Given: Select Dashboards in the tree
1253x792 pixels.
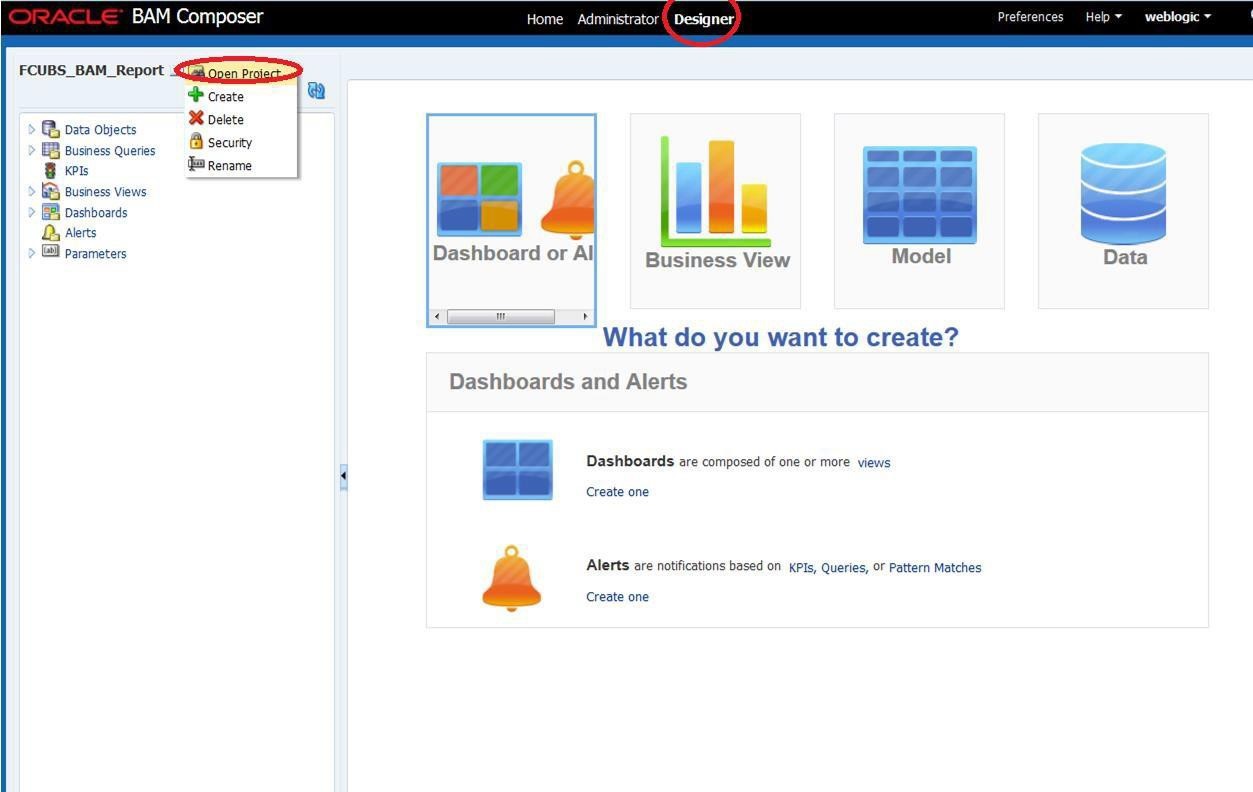Looking at the screenshot, I should point(96,212).
